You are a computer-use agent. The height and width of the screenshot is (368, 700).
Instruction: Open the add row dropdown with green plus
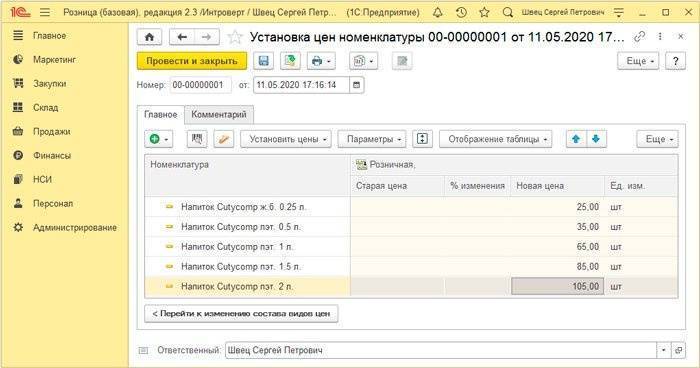(158, 139)
